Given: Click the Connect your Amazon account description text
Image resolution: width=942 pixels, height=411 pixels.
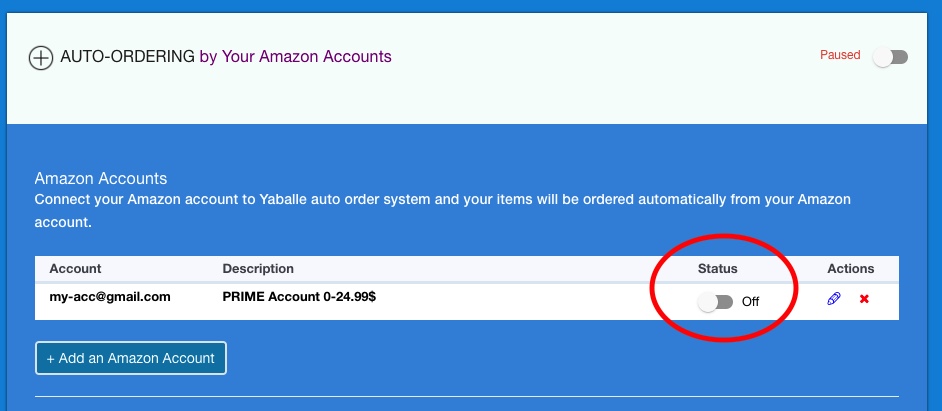Looking at the screenshot, I should tap(442, 210).
